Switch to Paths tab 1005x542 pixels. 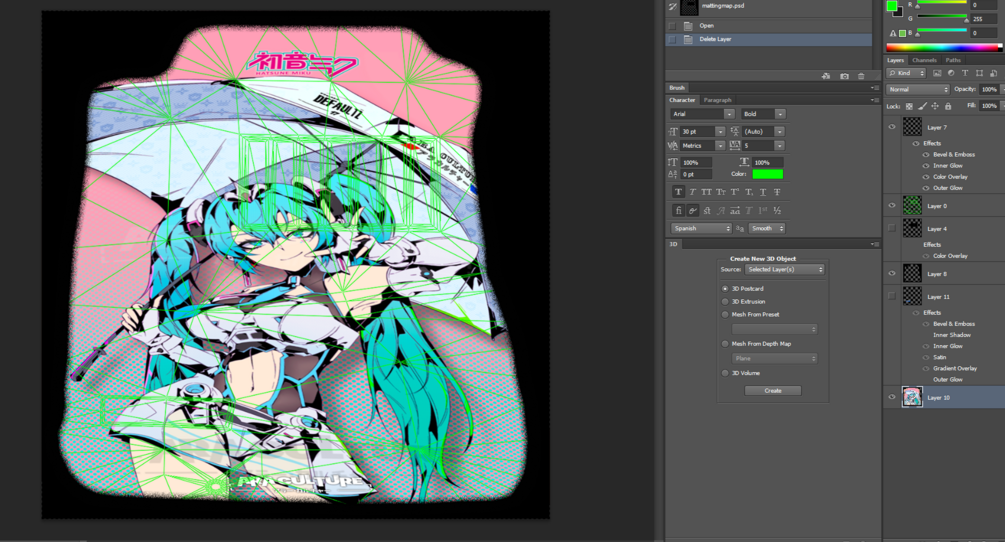(x=953, y=60)
